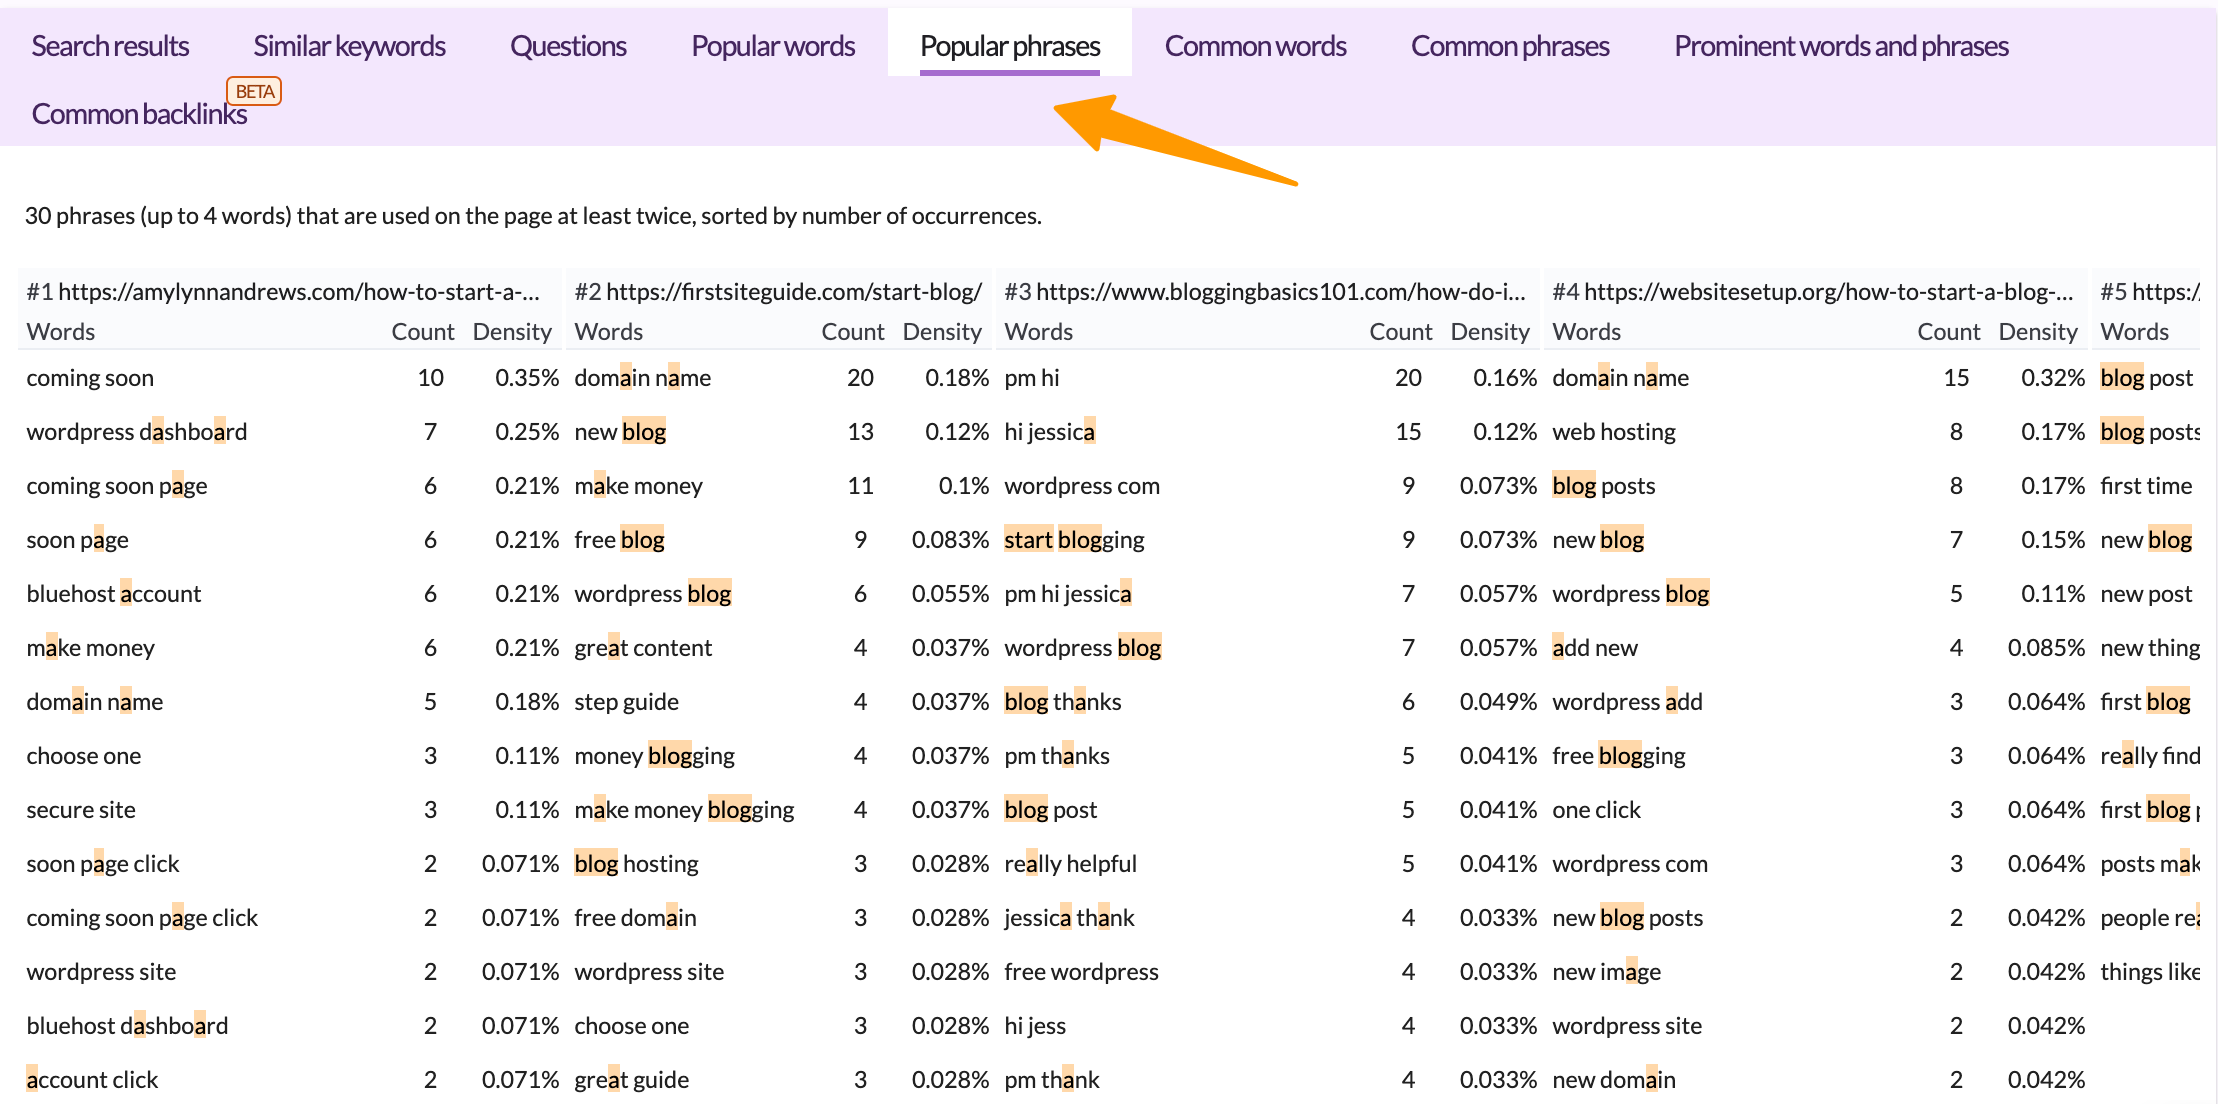The height and width of the screenshot is (1104, 2218).
Task: Click the Popular phrases tab
Action: coord(1010,46)
